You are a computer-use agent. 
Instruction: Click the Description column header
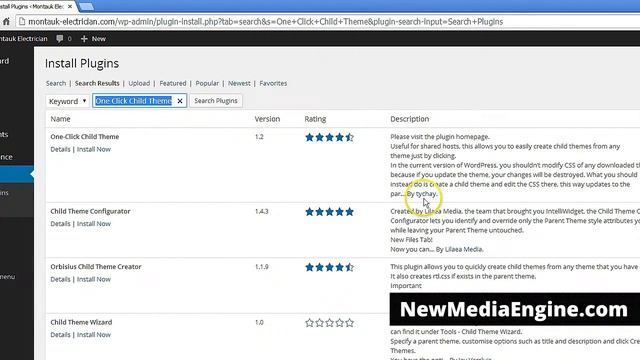(x=409, y=119)
